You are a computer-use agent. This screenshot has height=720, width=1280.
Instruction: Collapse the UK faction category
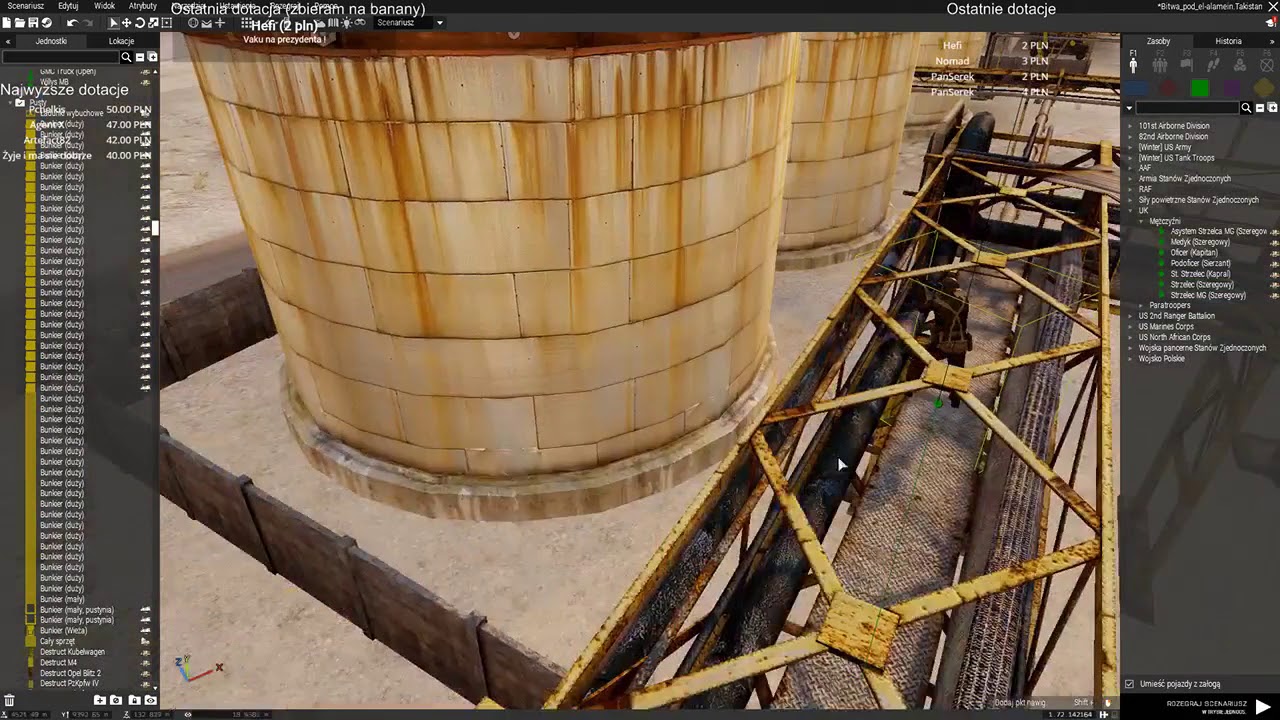click(x=1130, y=211)
